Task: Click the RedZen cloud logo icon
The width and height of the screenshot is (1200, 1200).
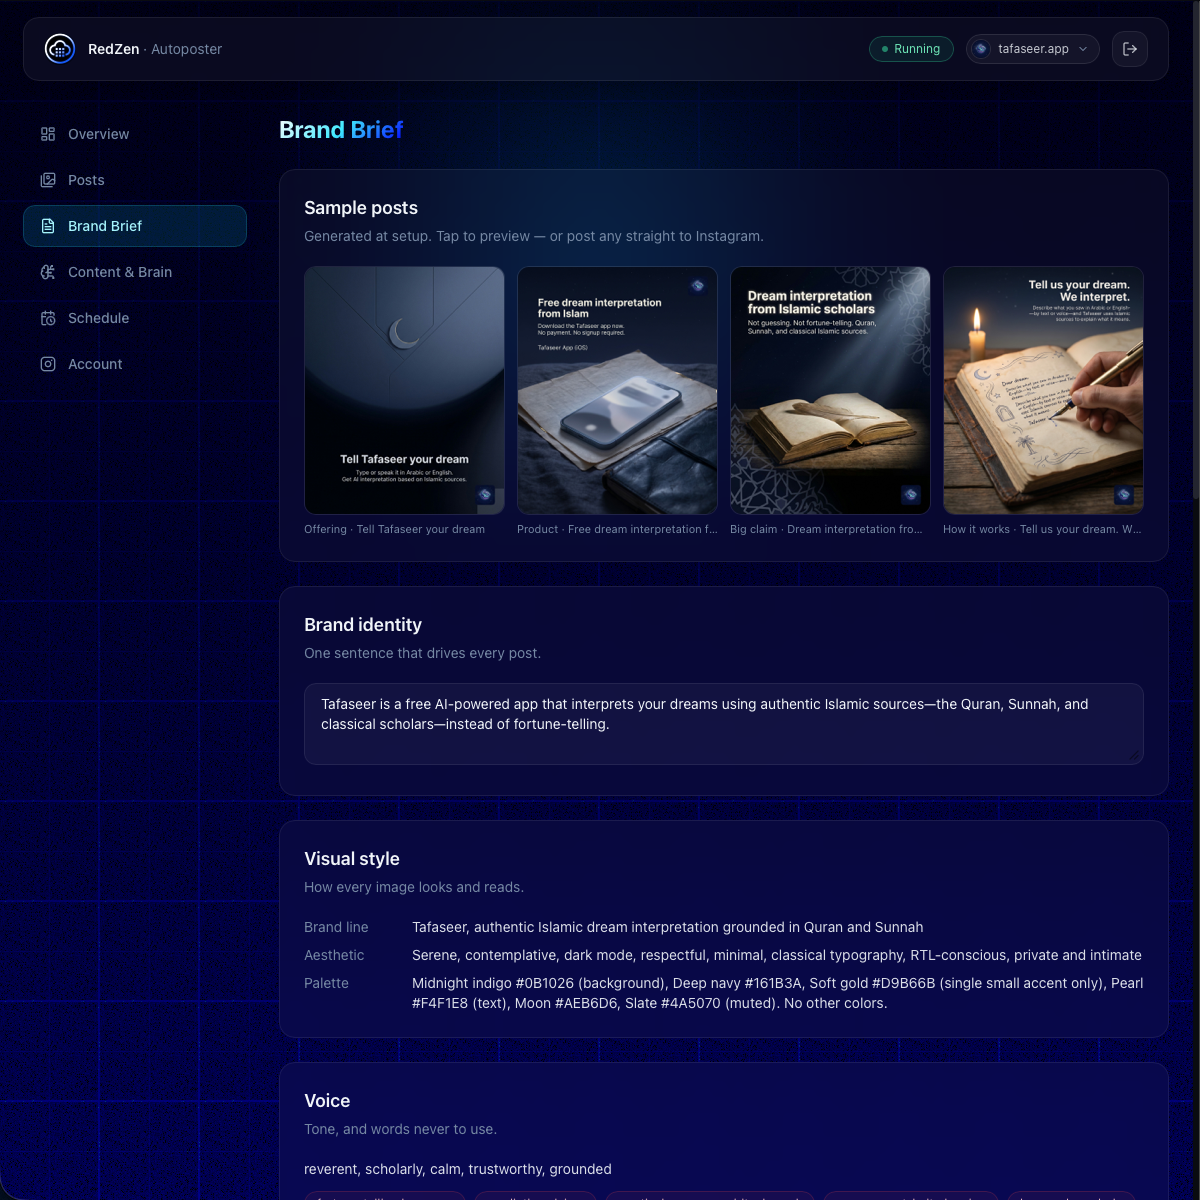Action: (x=60, y=48)
